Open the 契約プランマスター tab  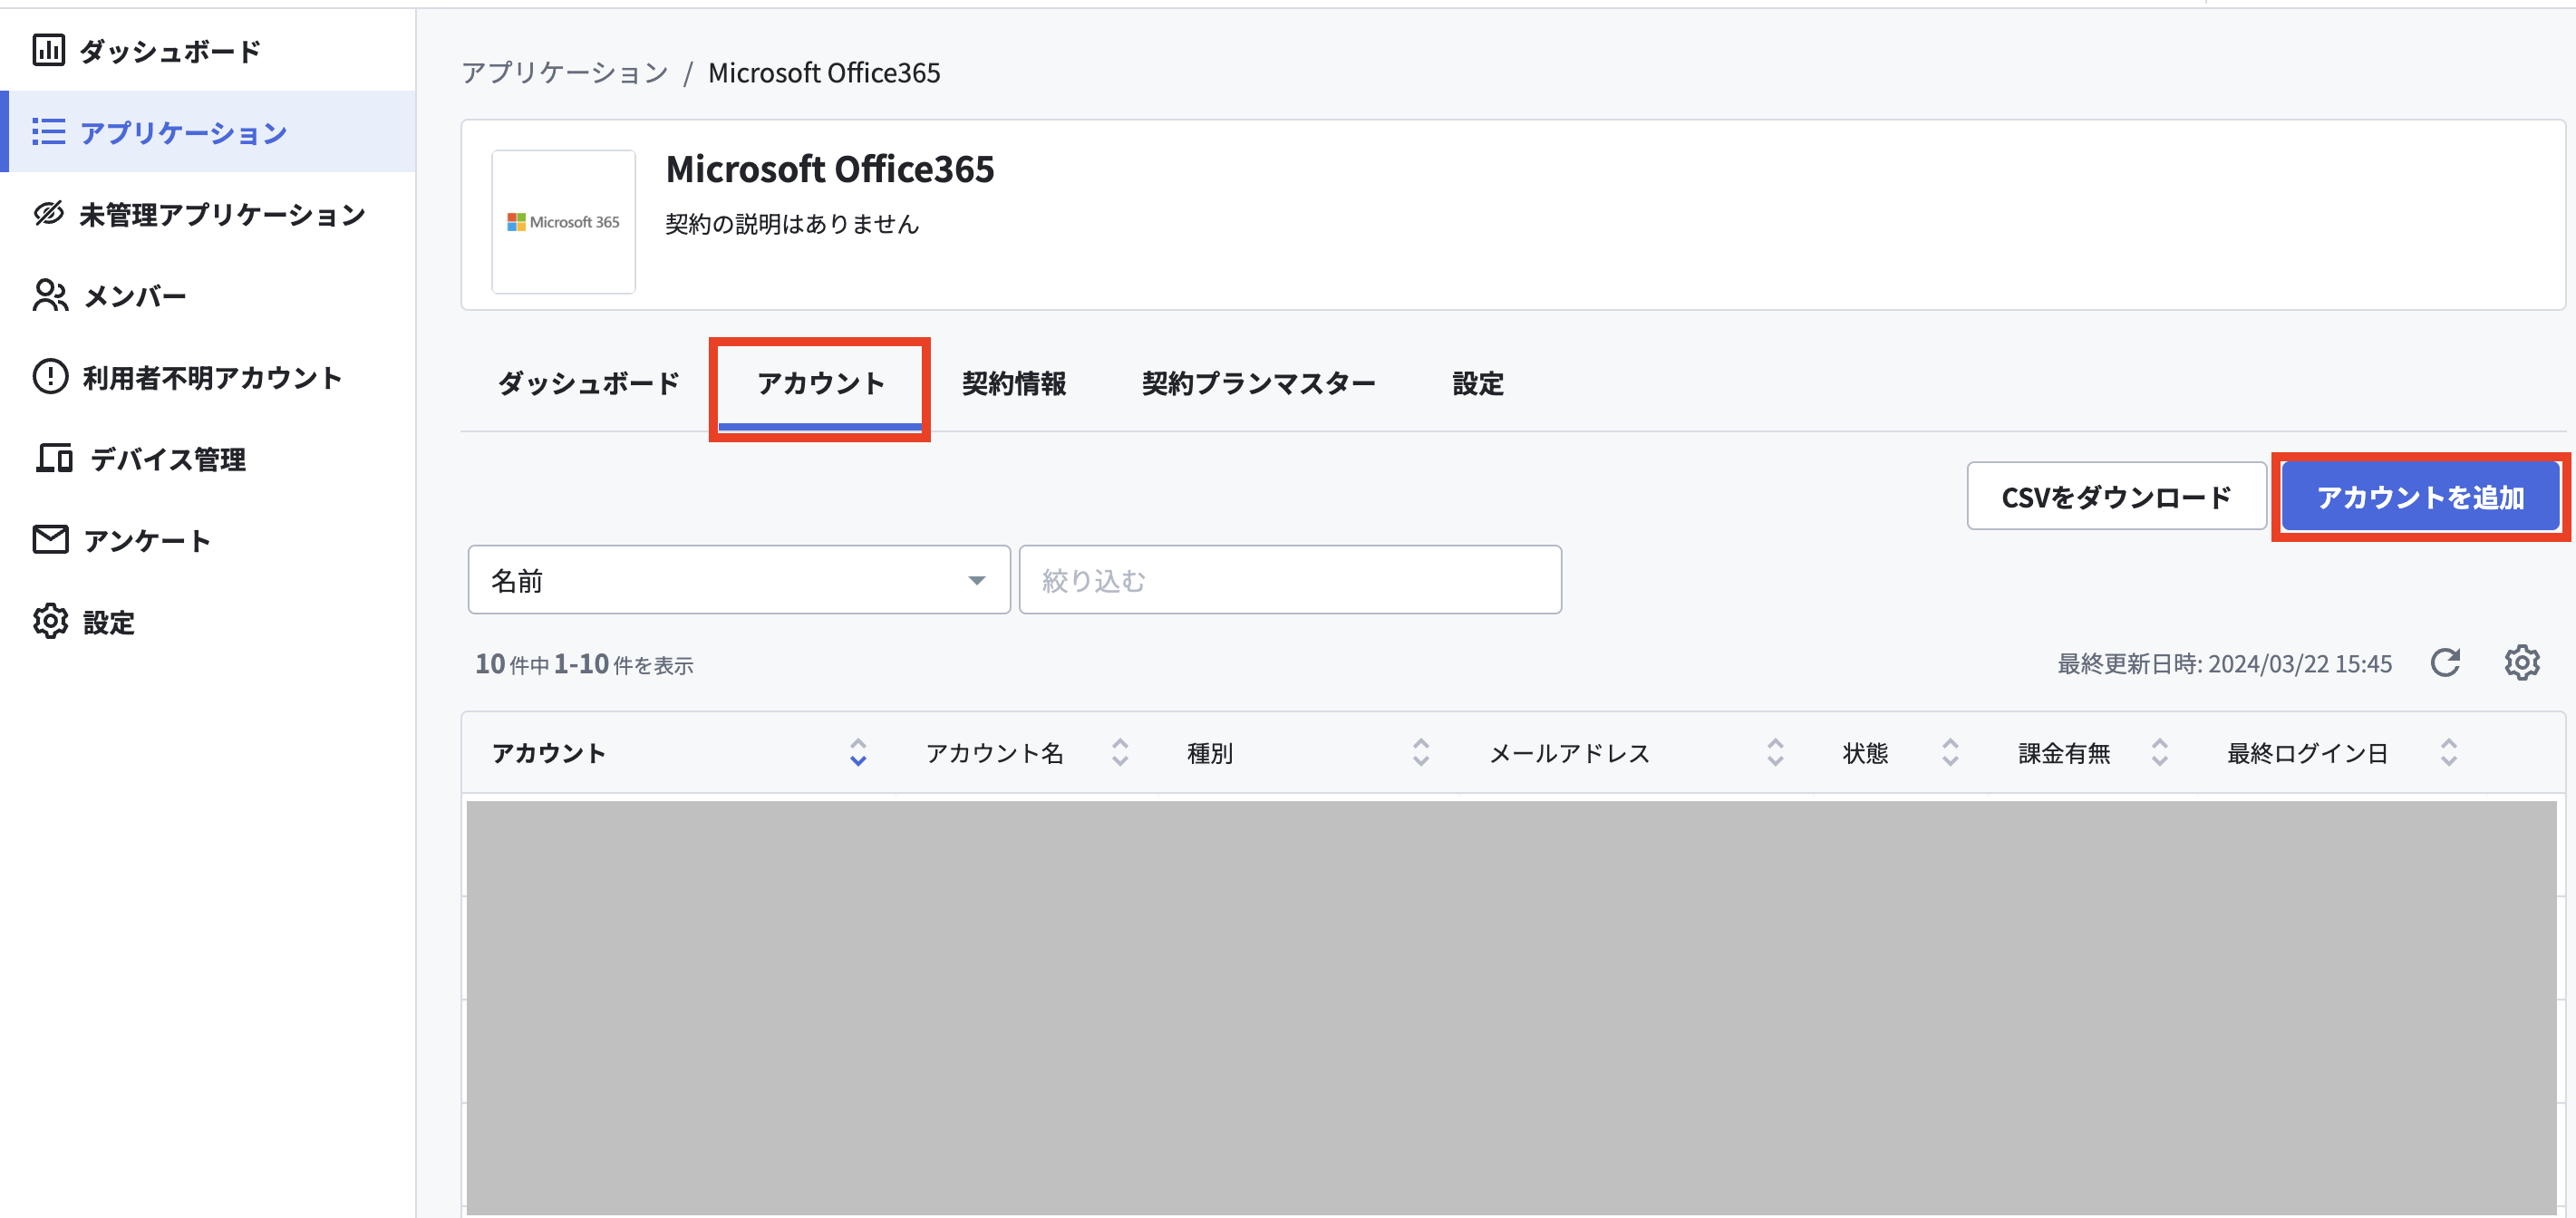(x=1259, y=384)
